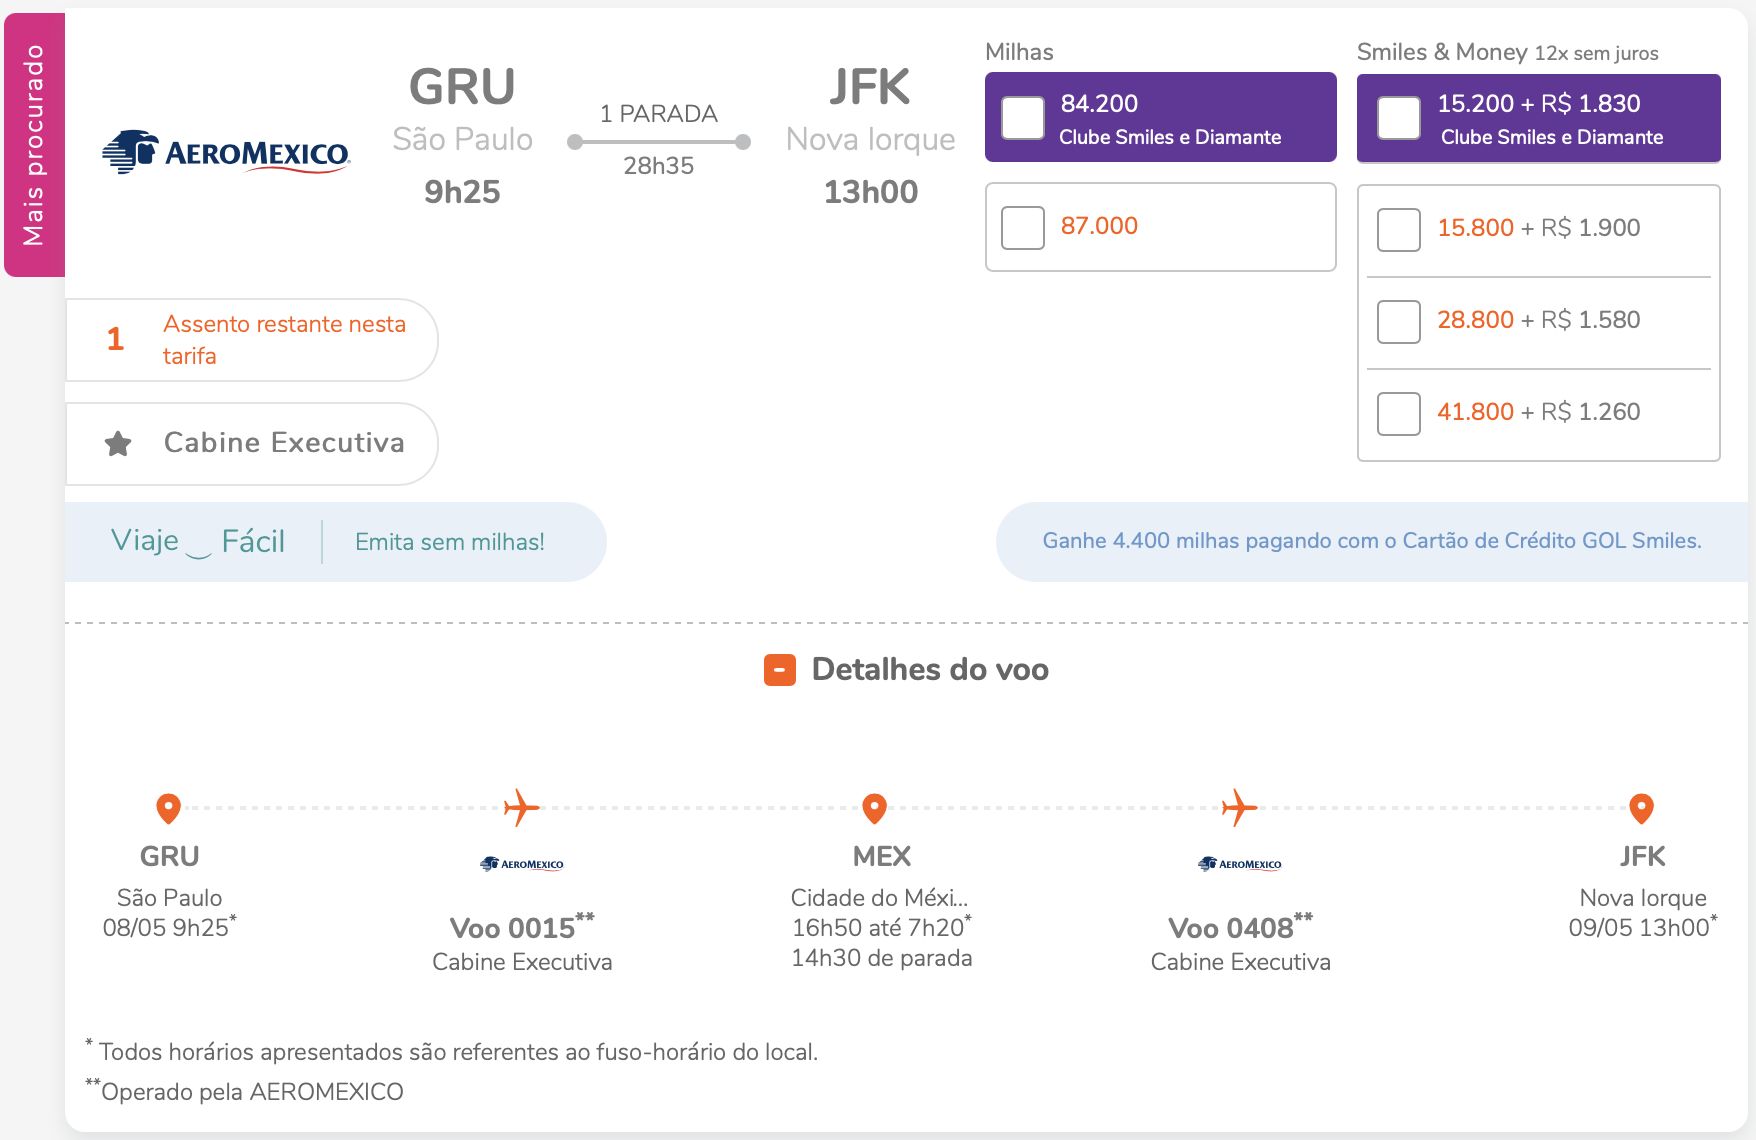Select 15.200 + R$ 1.830 Clube option
This screenshot has height=1140, width=1756.
coord(1399,118)
